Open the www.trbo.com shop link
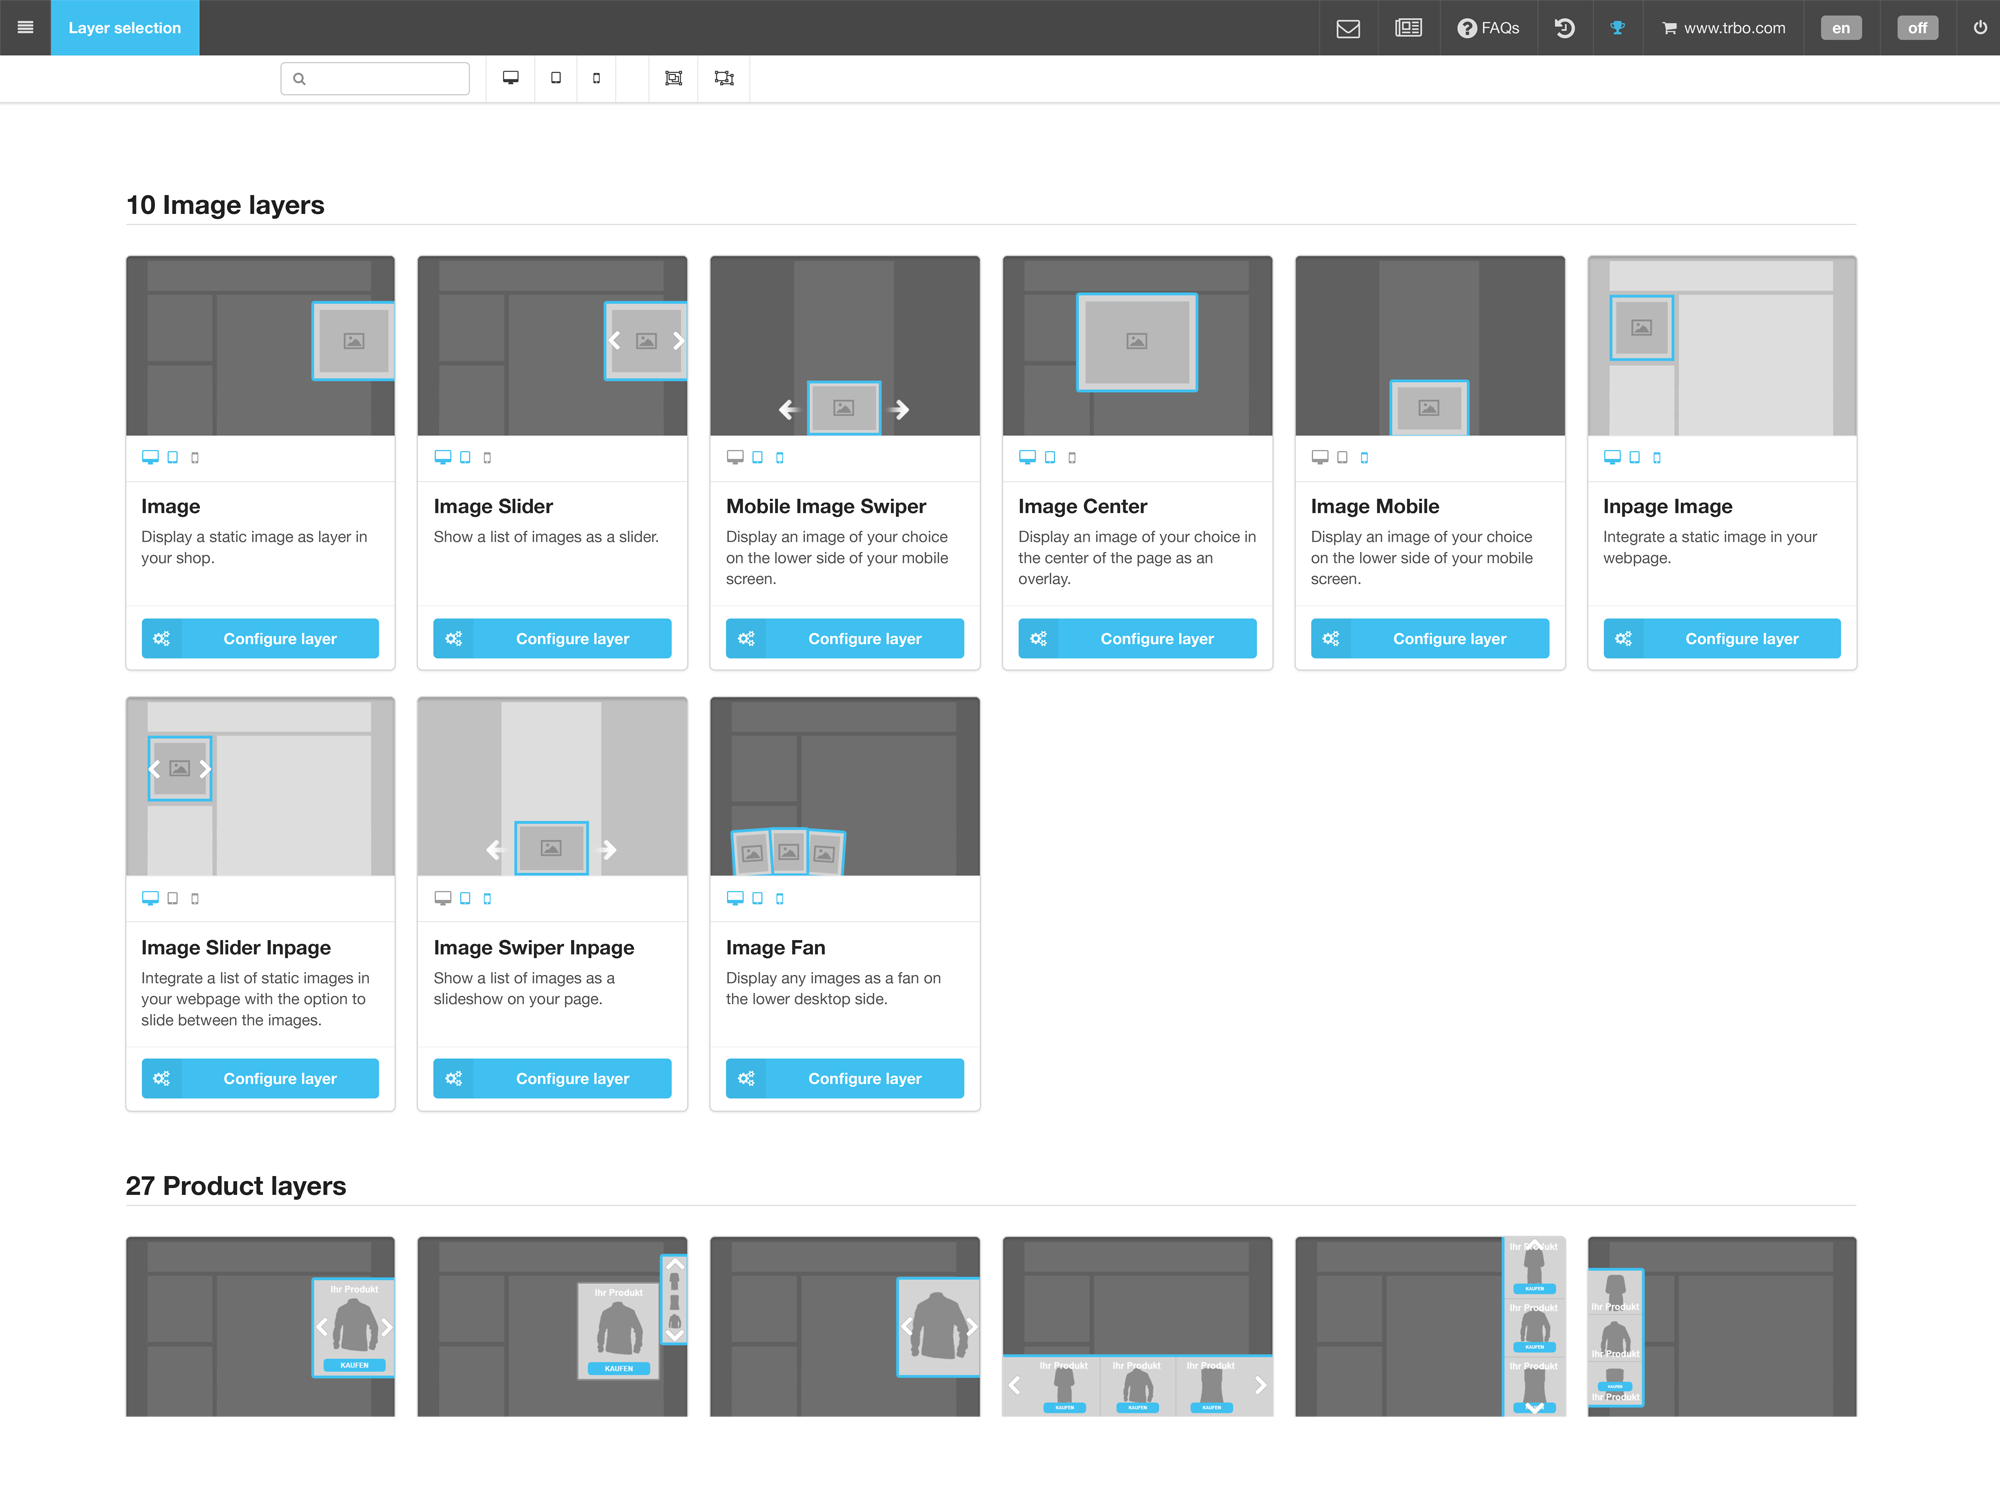 (1723, 27)
